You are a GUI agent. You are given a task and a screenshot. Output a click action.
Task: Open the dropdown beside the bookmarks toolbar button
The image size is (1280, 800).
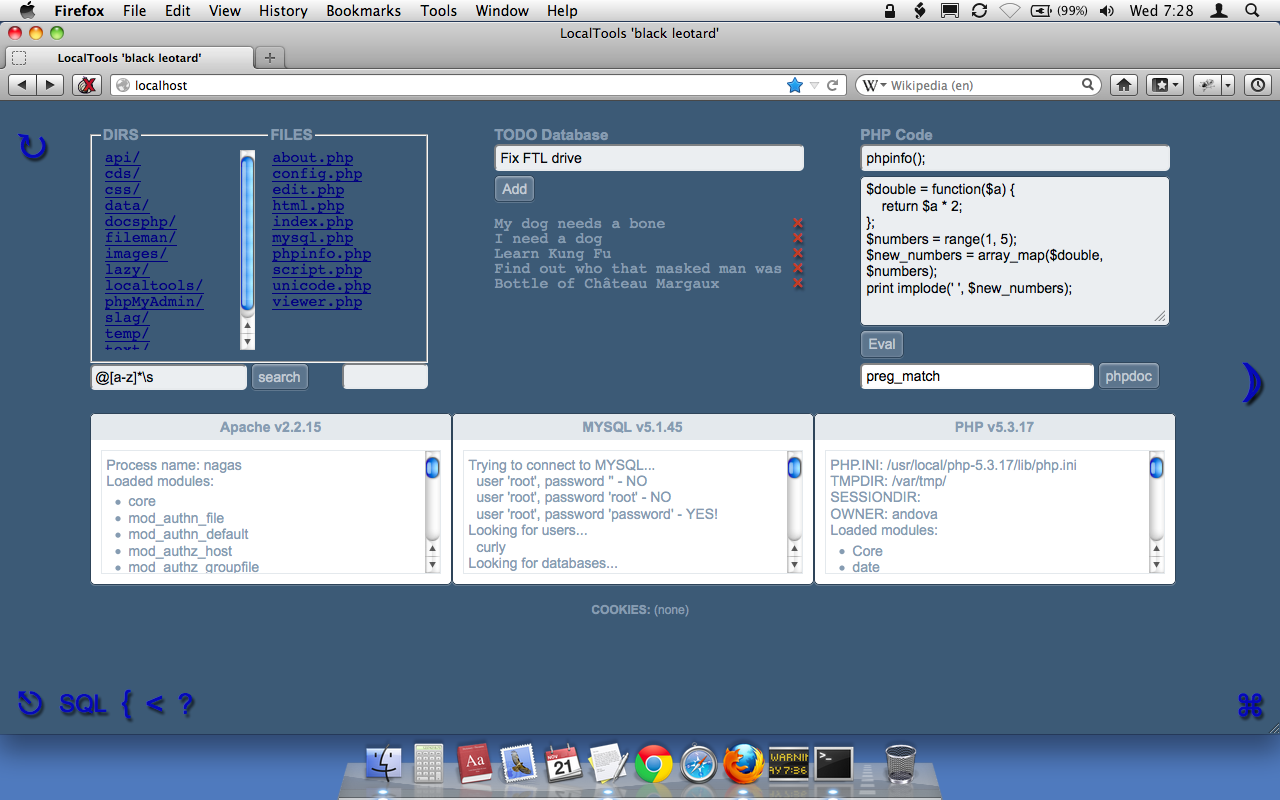pyautogui.click(x=1176, y=85)
